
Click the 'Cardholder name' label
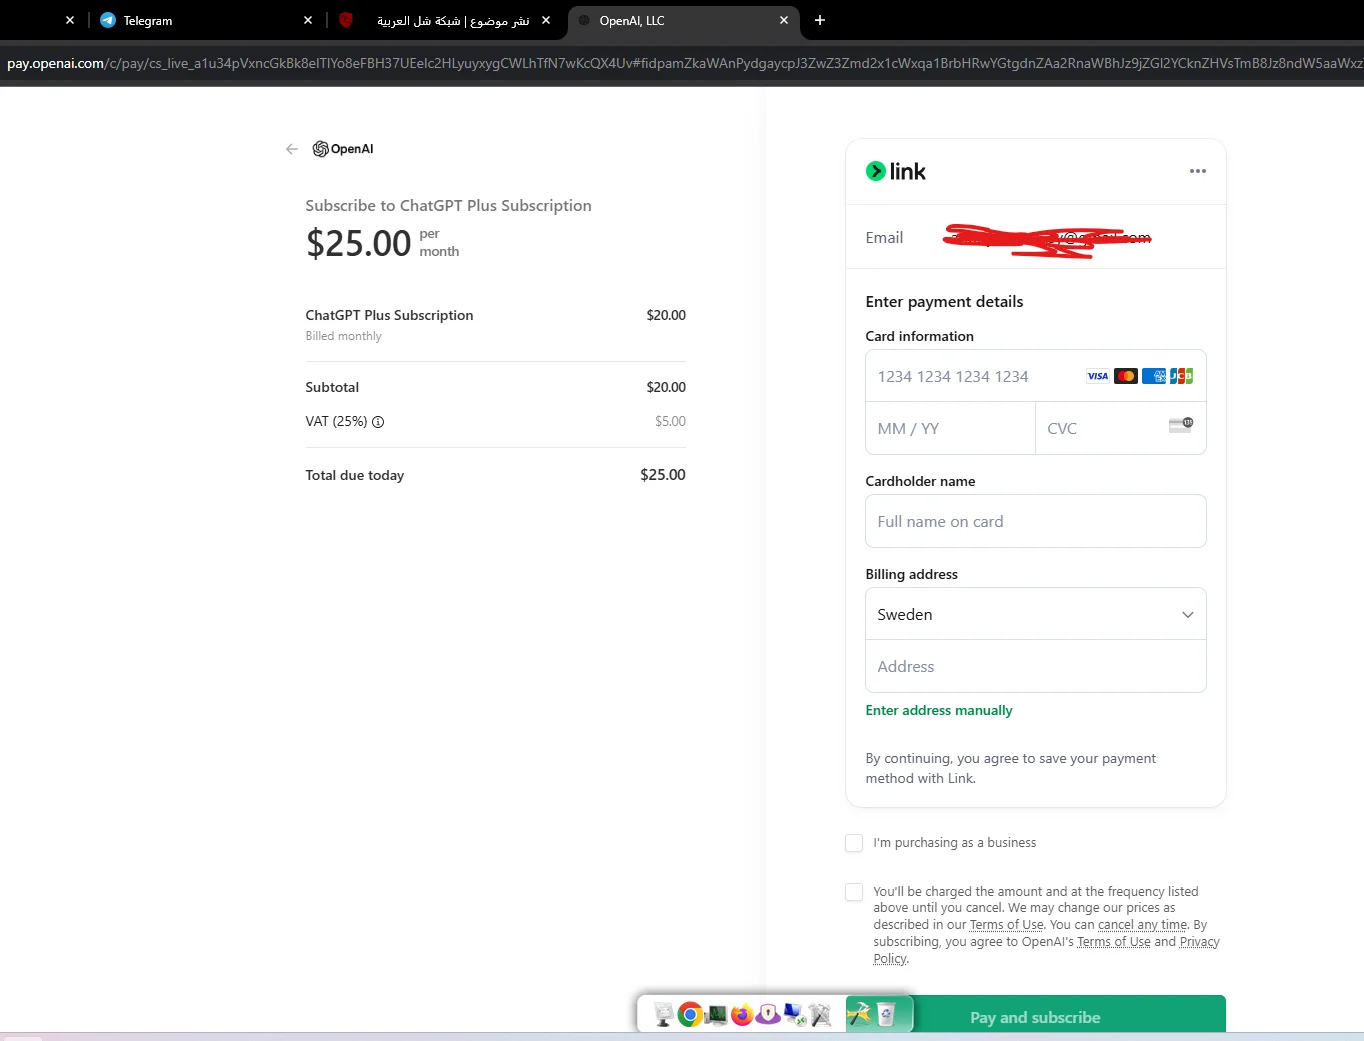click(x=920, y=481)
